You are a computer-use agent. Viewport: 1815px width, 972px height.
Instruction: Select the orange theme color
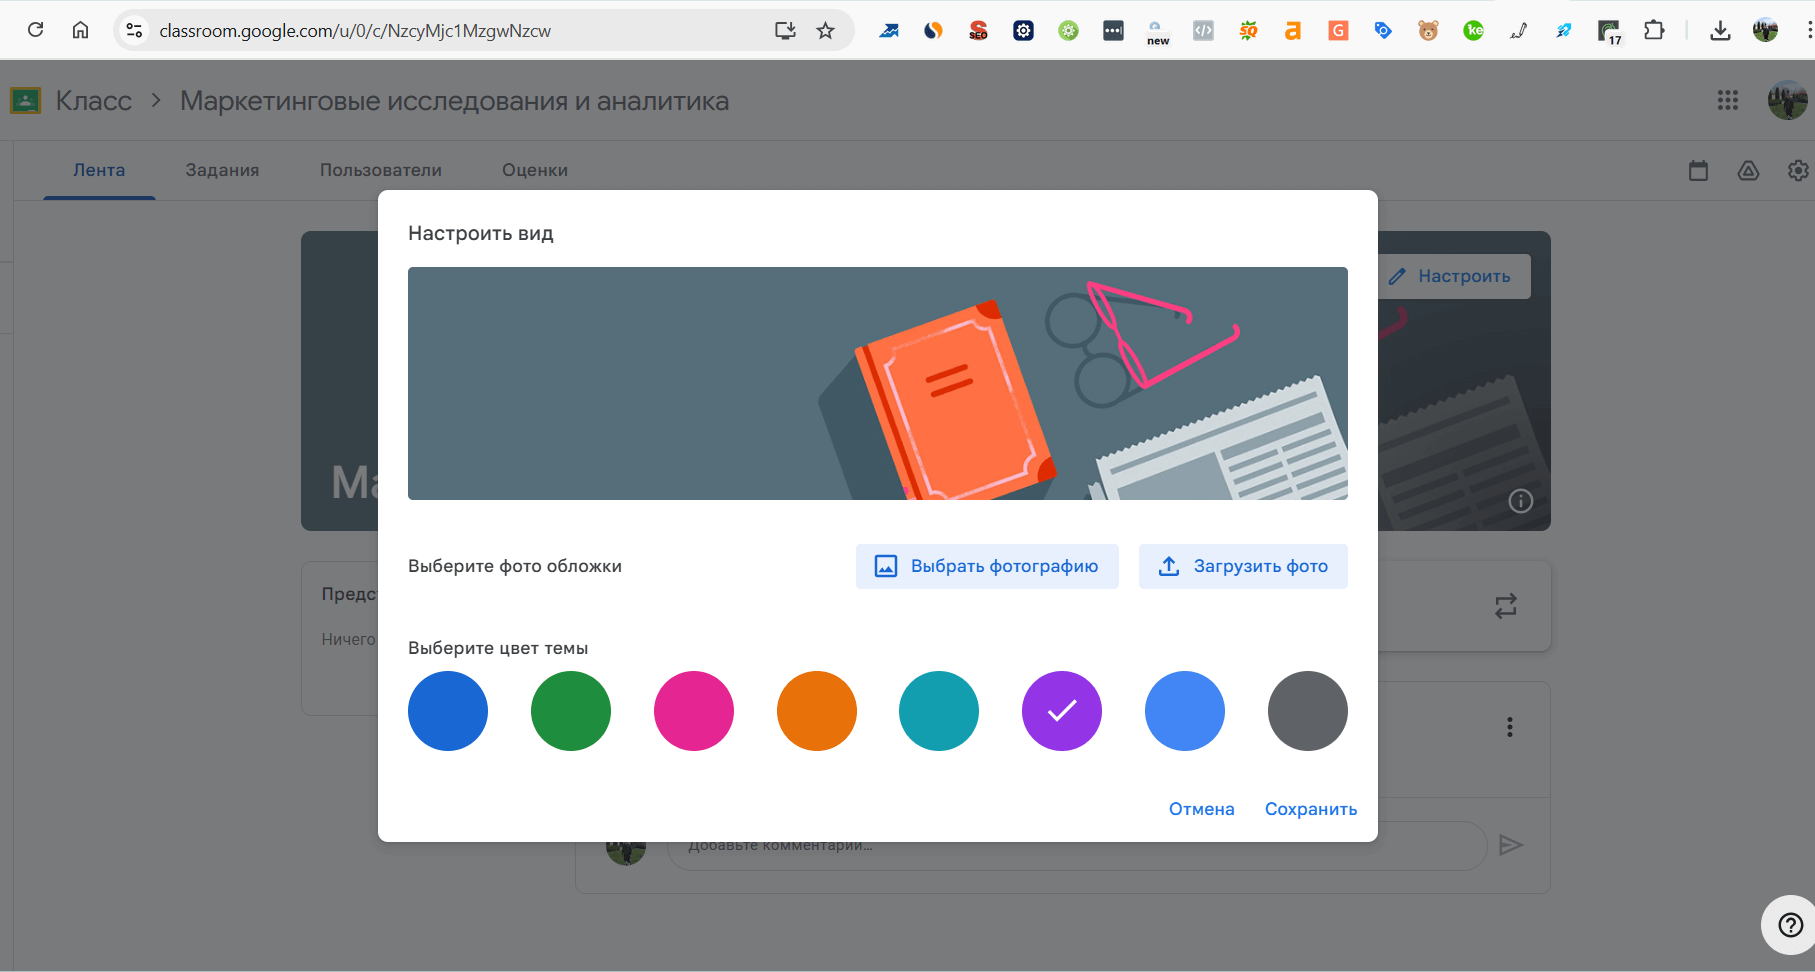point(816,711)
